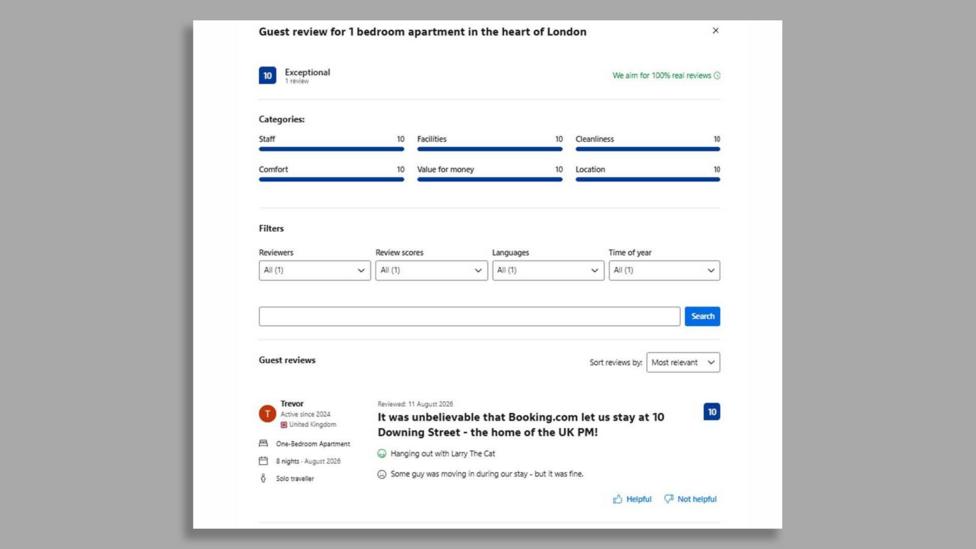Click the United Kingdom flag icon
Image resolution: width=976 pixels, height=549 pixels.
[284, 425]
